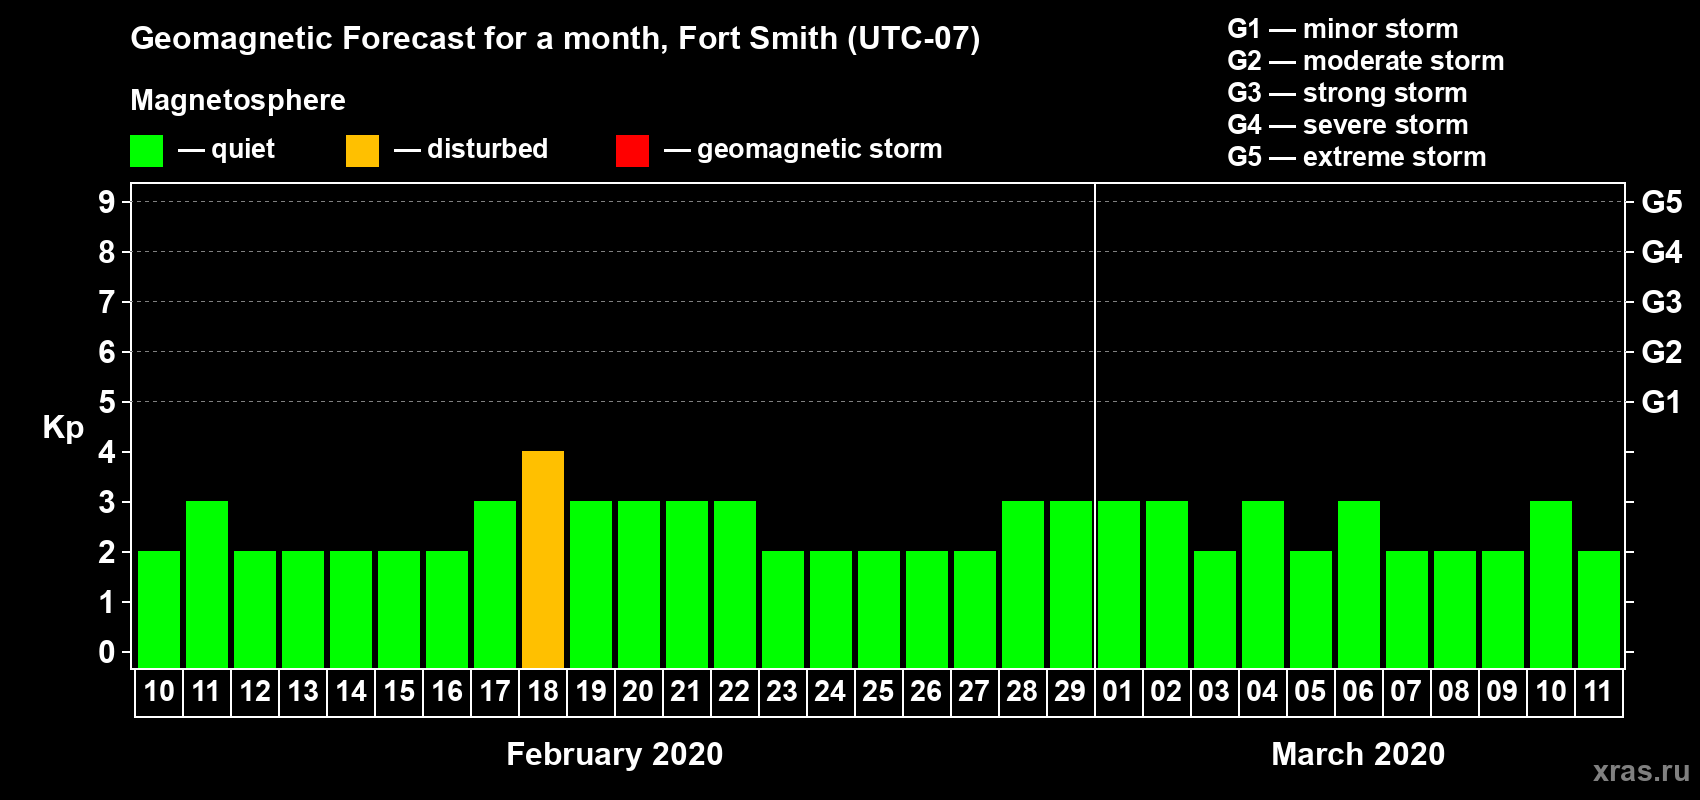Click the date label '01' in March

click(x=1118, y=691)
